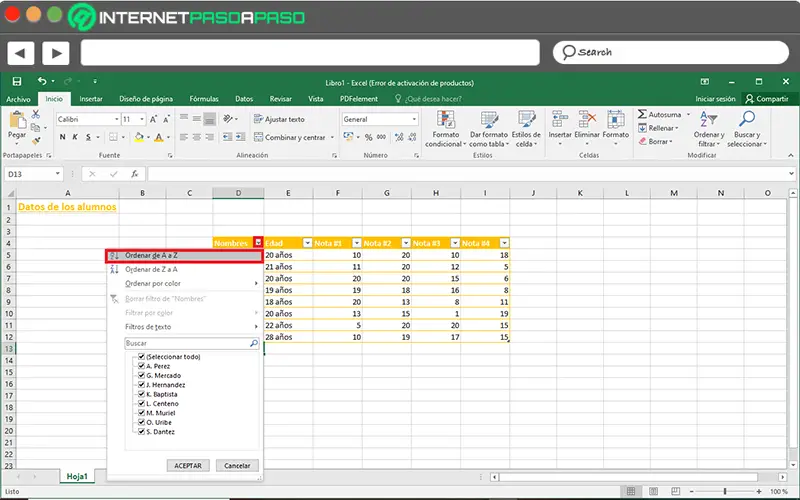Apply bold with N button
The width and height of the screenshot is (800, 500).
point(62,137)
